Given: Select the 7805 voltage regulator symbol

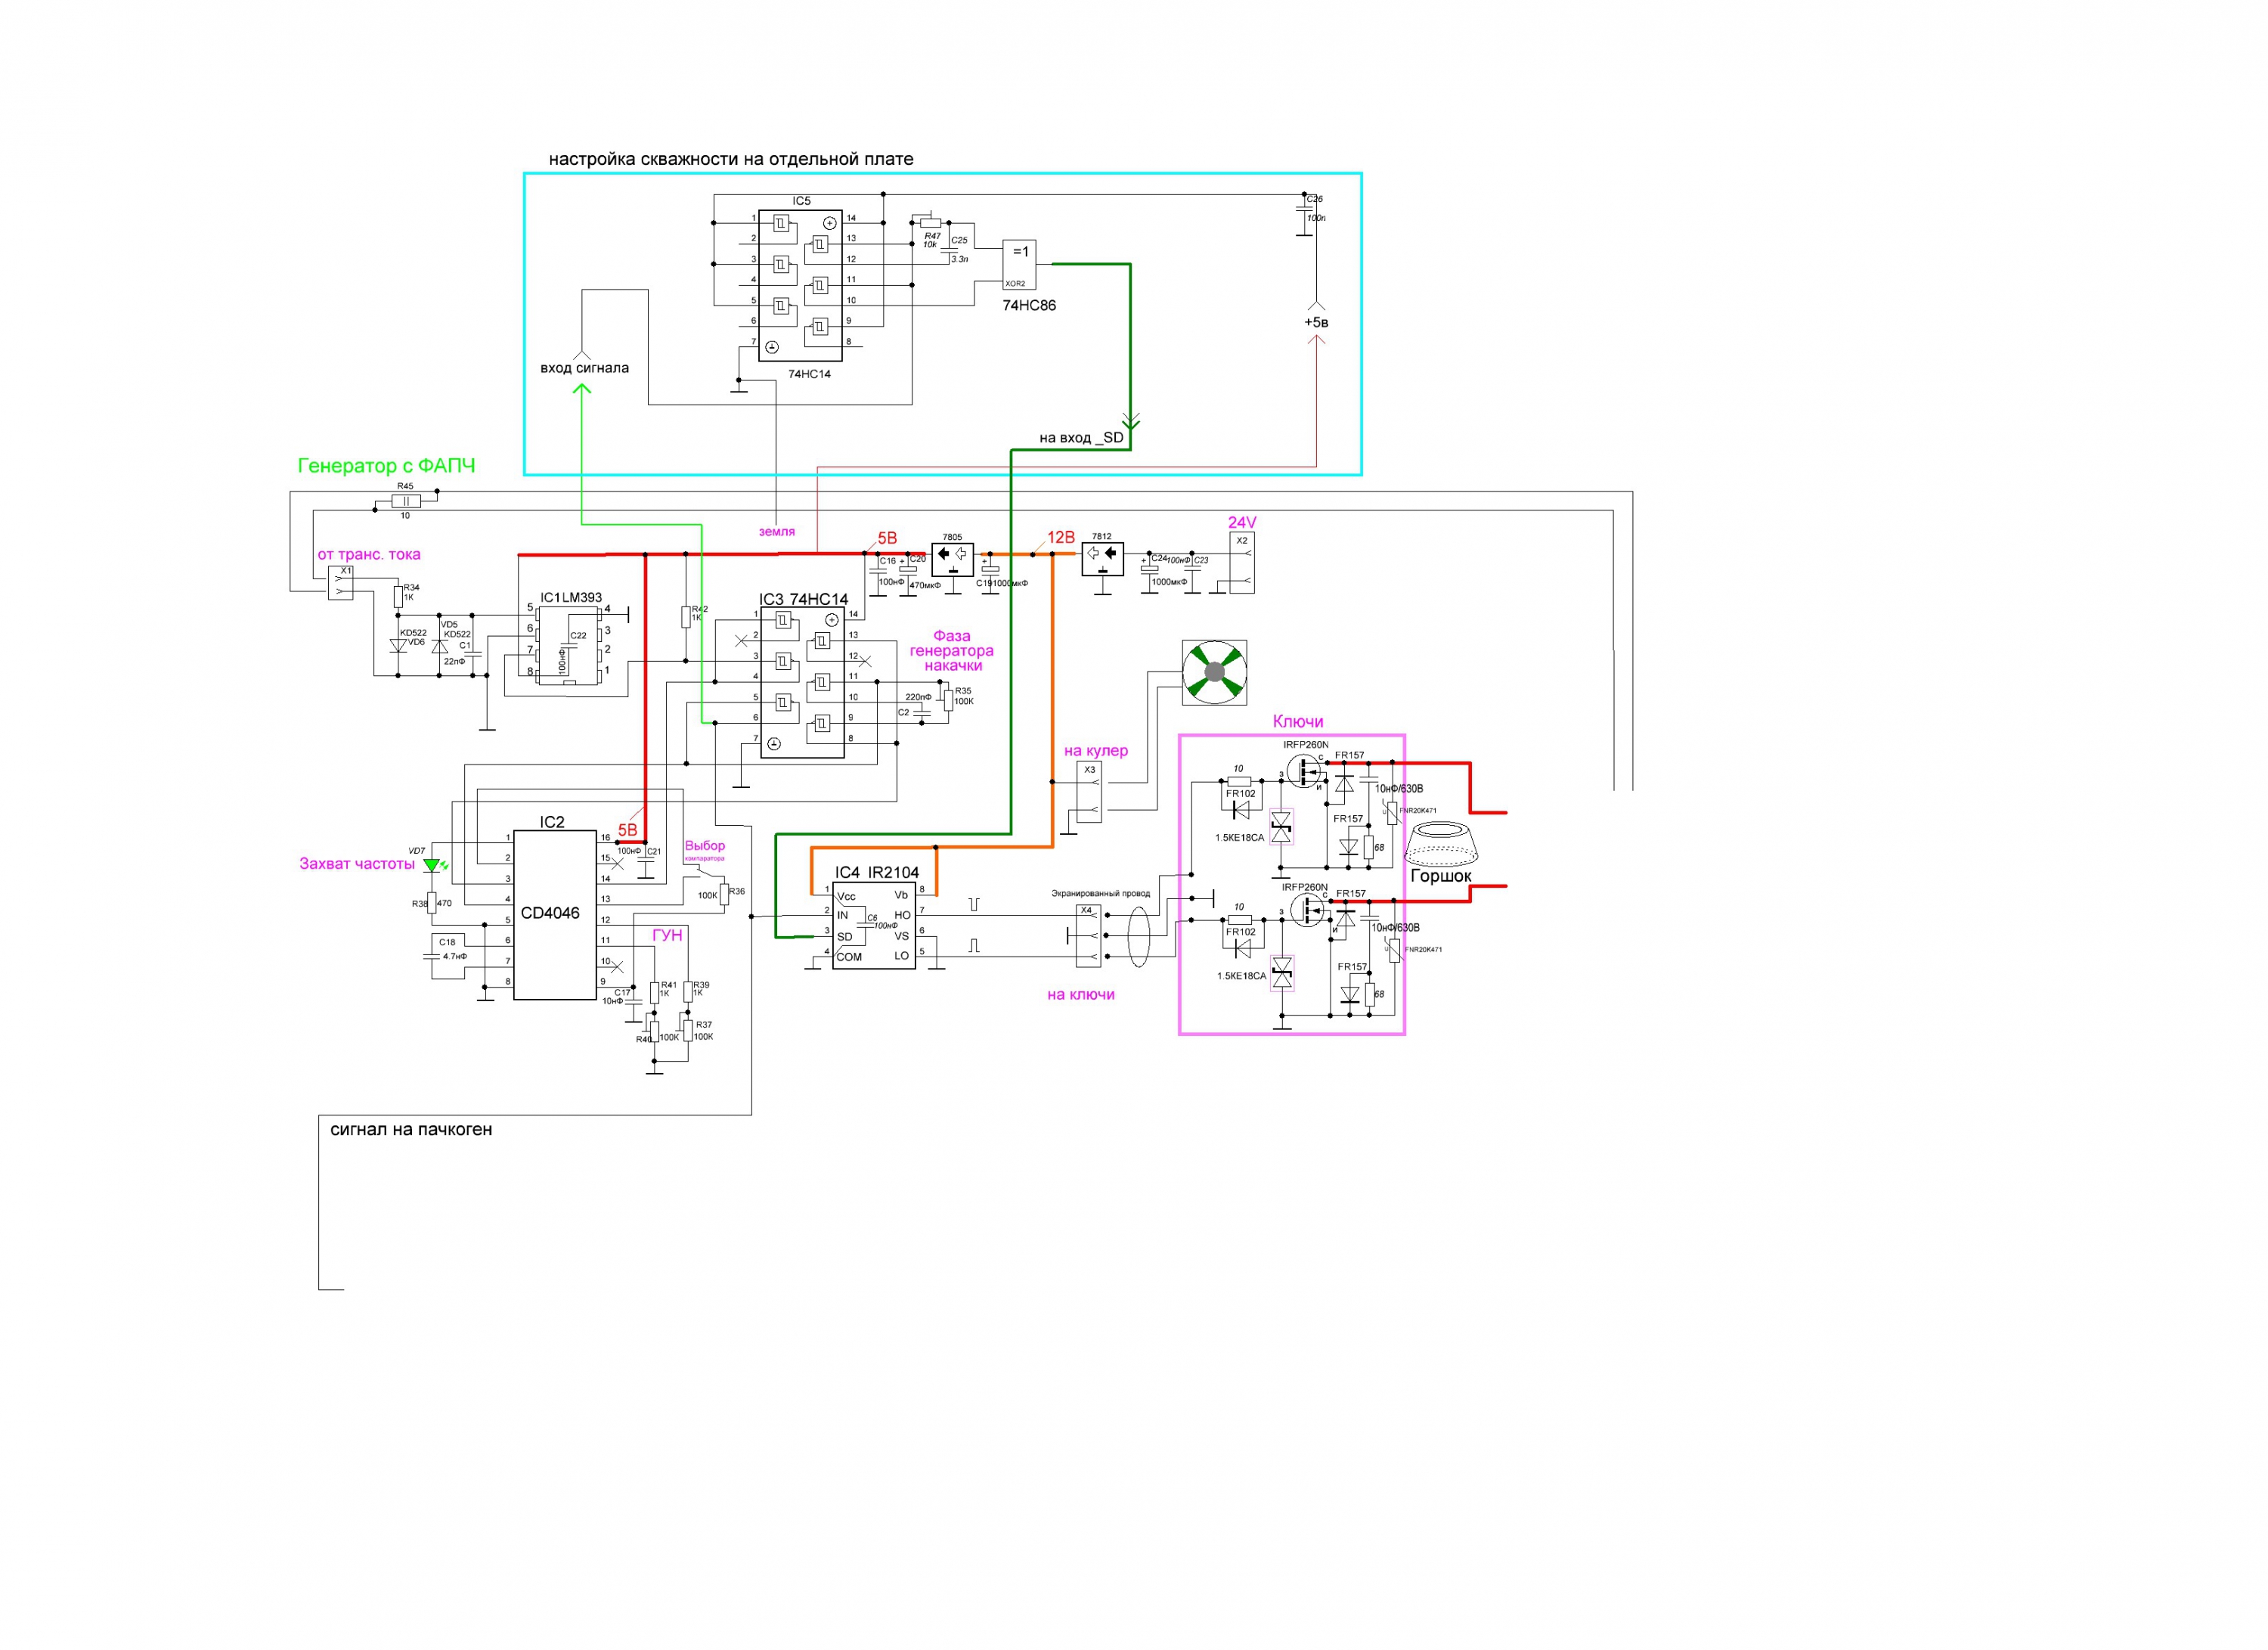Looking at the screenshot, I should [x=952, y=559].
